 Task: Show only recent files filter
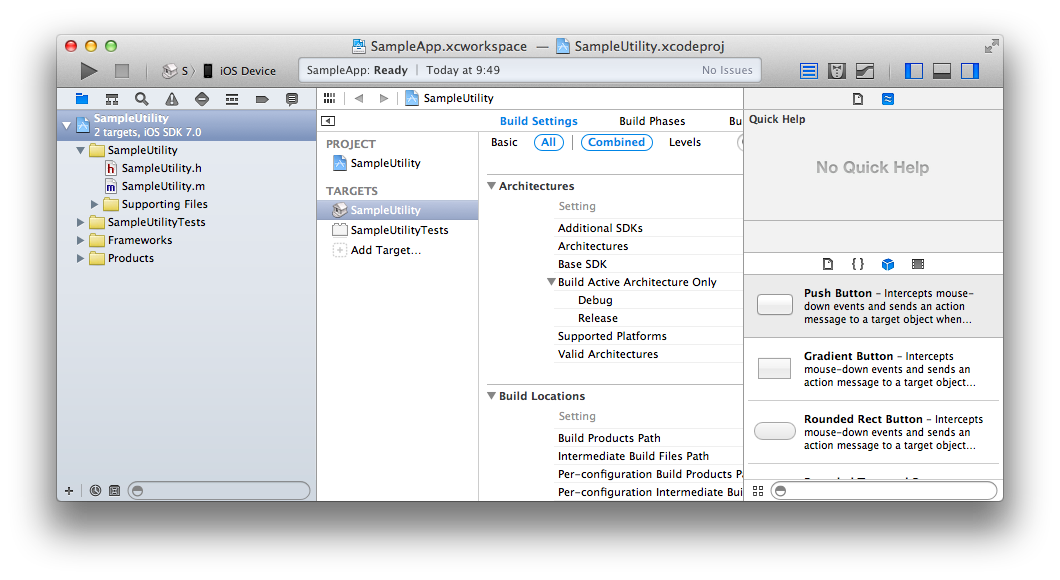95,491
